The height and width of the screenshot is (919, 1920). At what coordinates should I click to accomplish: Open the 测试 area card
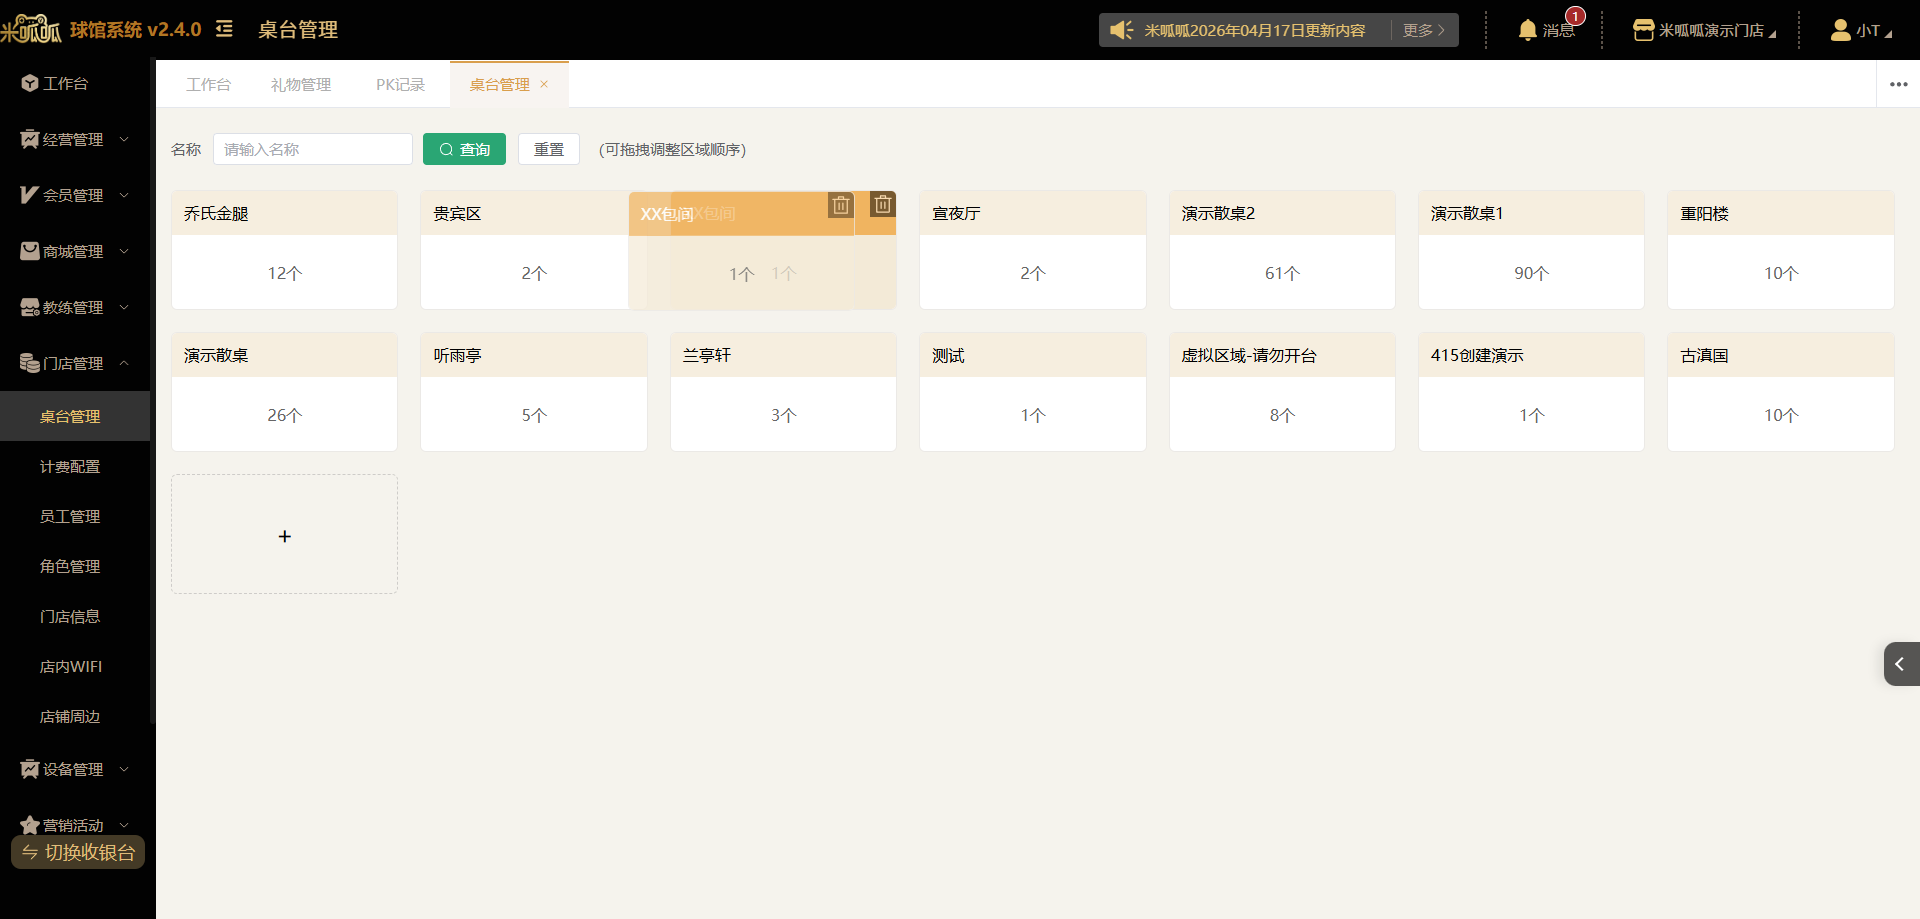pos(1032,392)
